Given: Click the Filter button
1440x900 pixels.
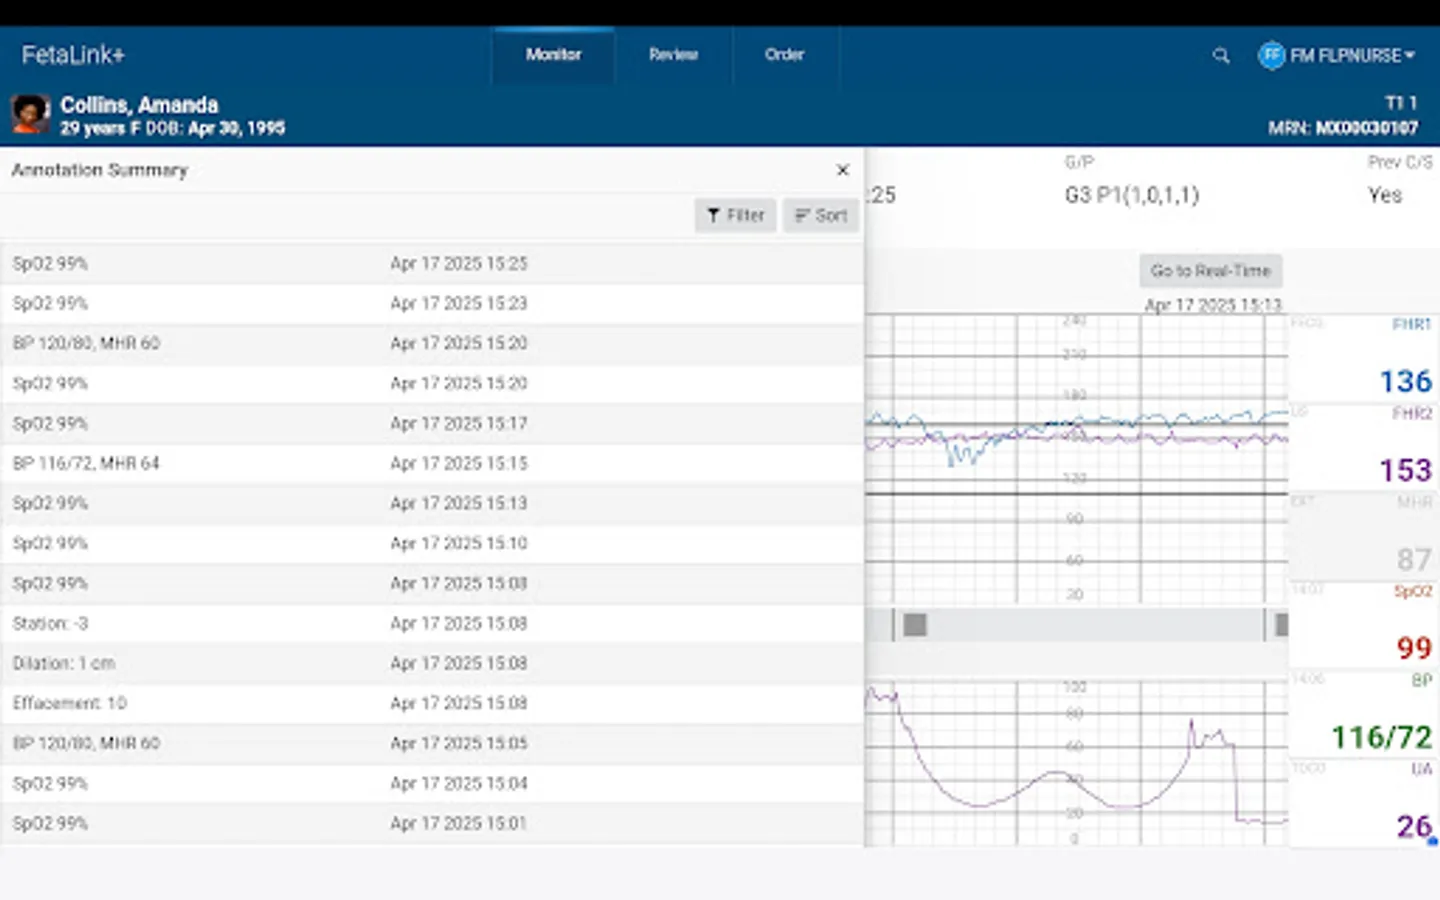Looking at the screenshot, I should click(735, 215).
